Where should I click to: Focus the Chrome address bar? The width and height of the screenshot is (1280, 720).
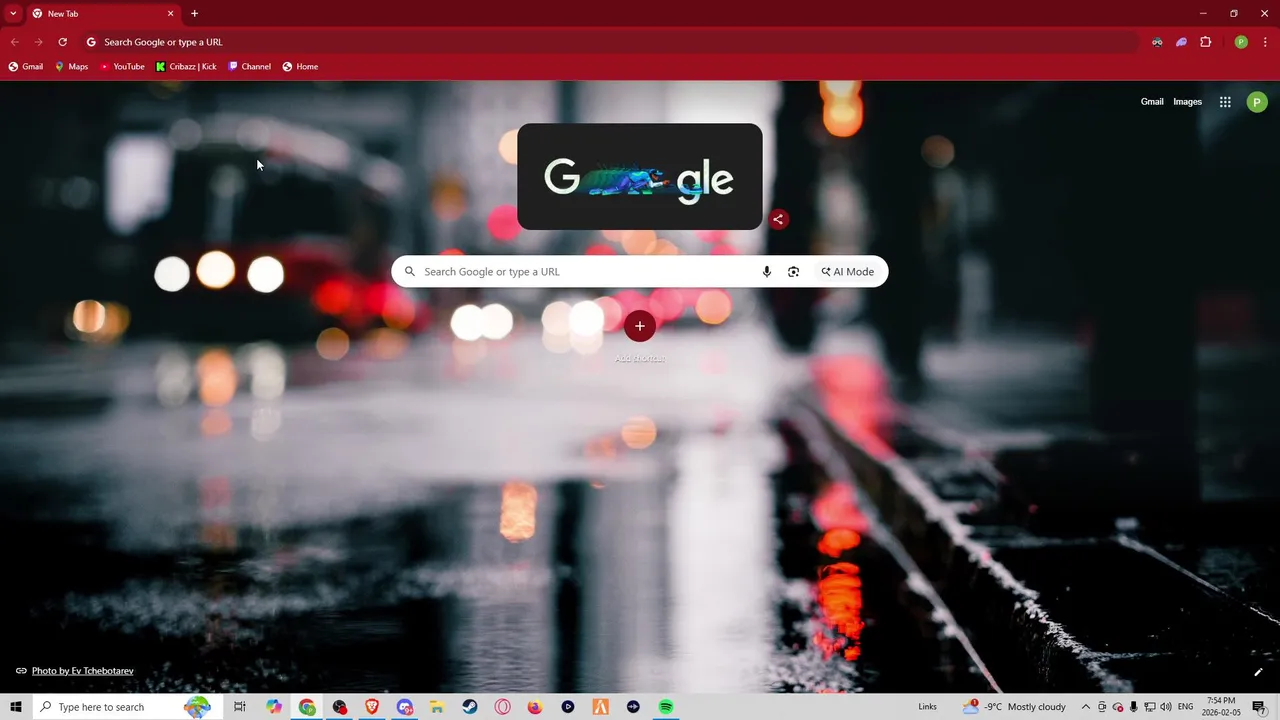[608, 42]
